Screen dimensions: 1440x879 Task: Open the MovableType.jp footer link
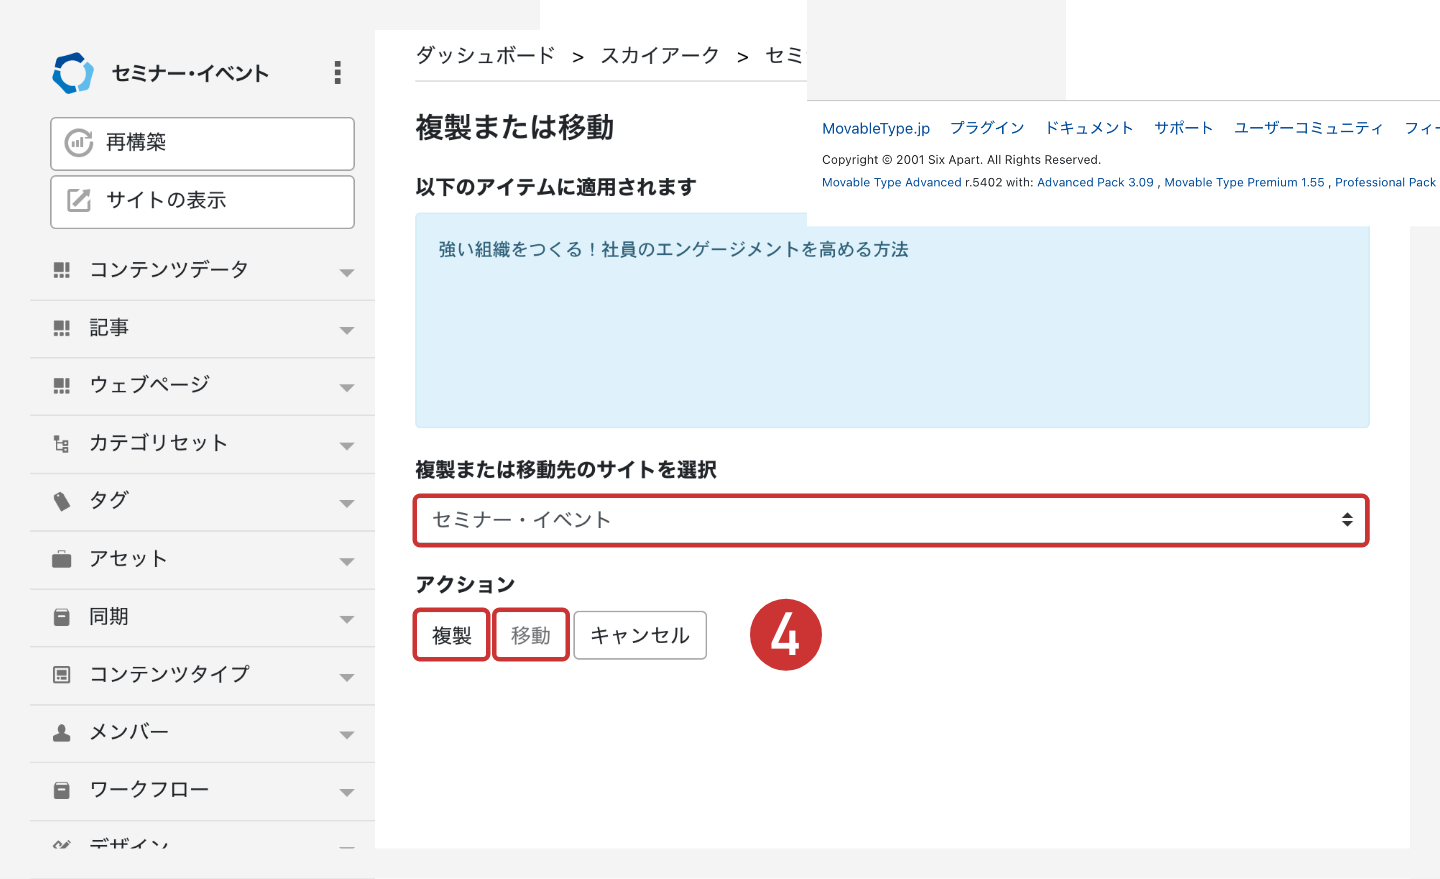[x=876, y=128]
